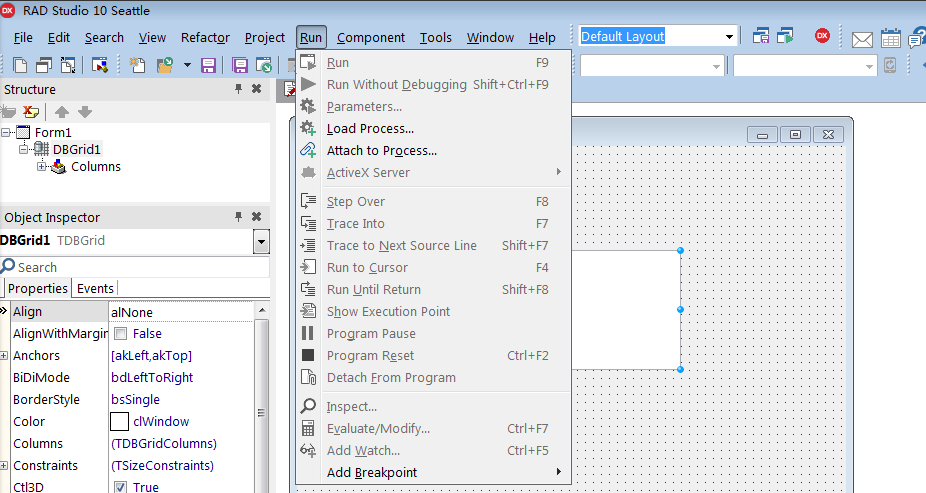Screen dimensions: 926x493
Task: Click Move Down arrow in Structure panel
Action: [x=85, y=112]
